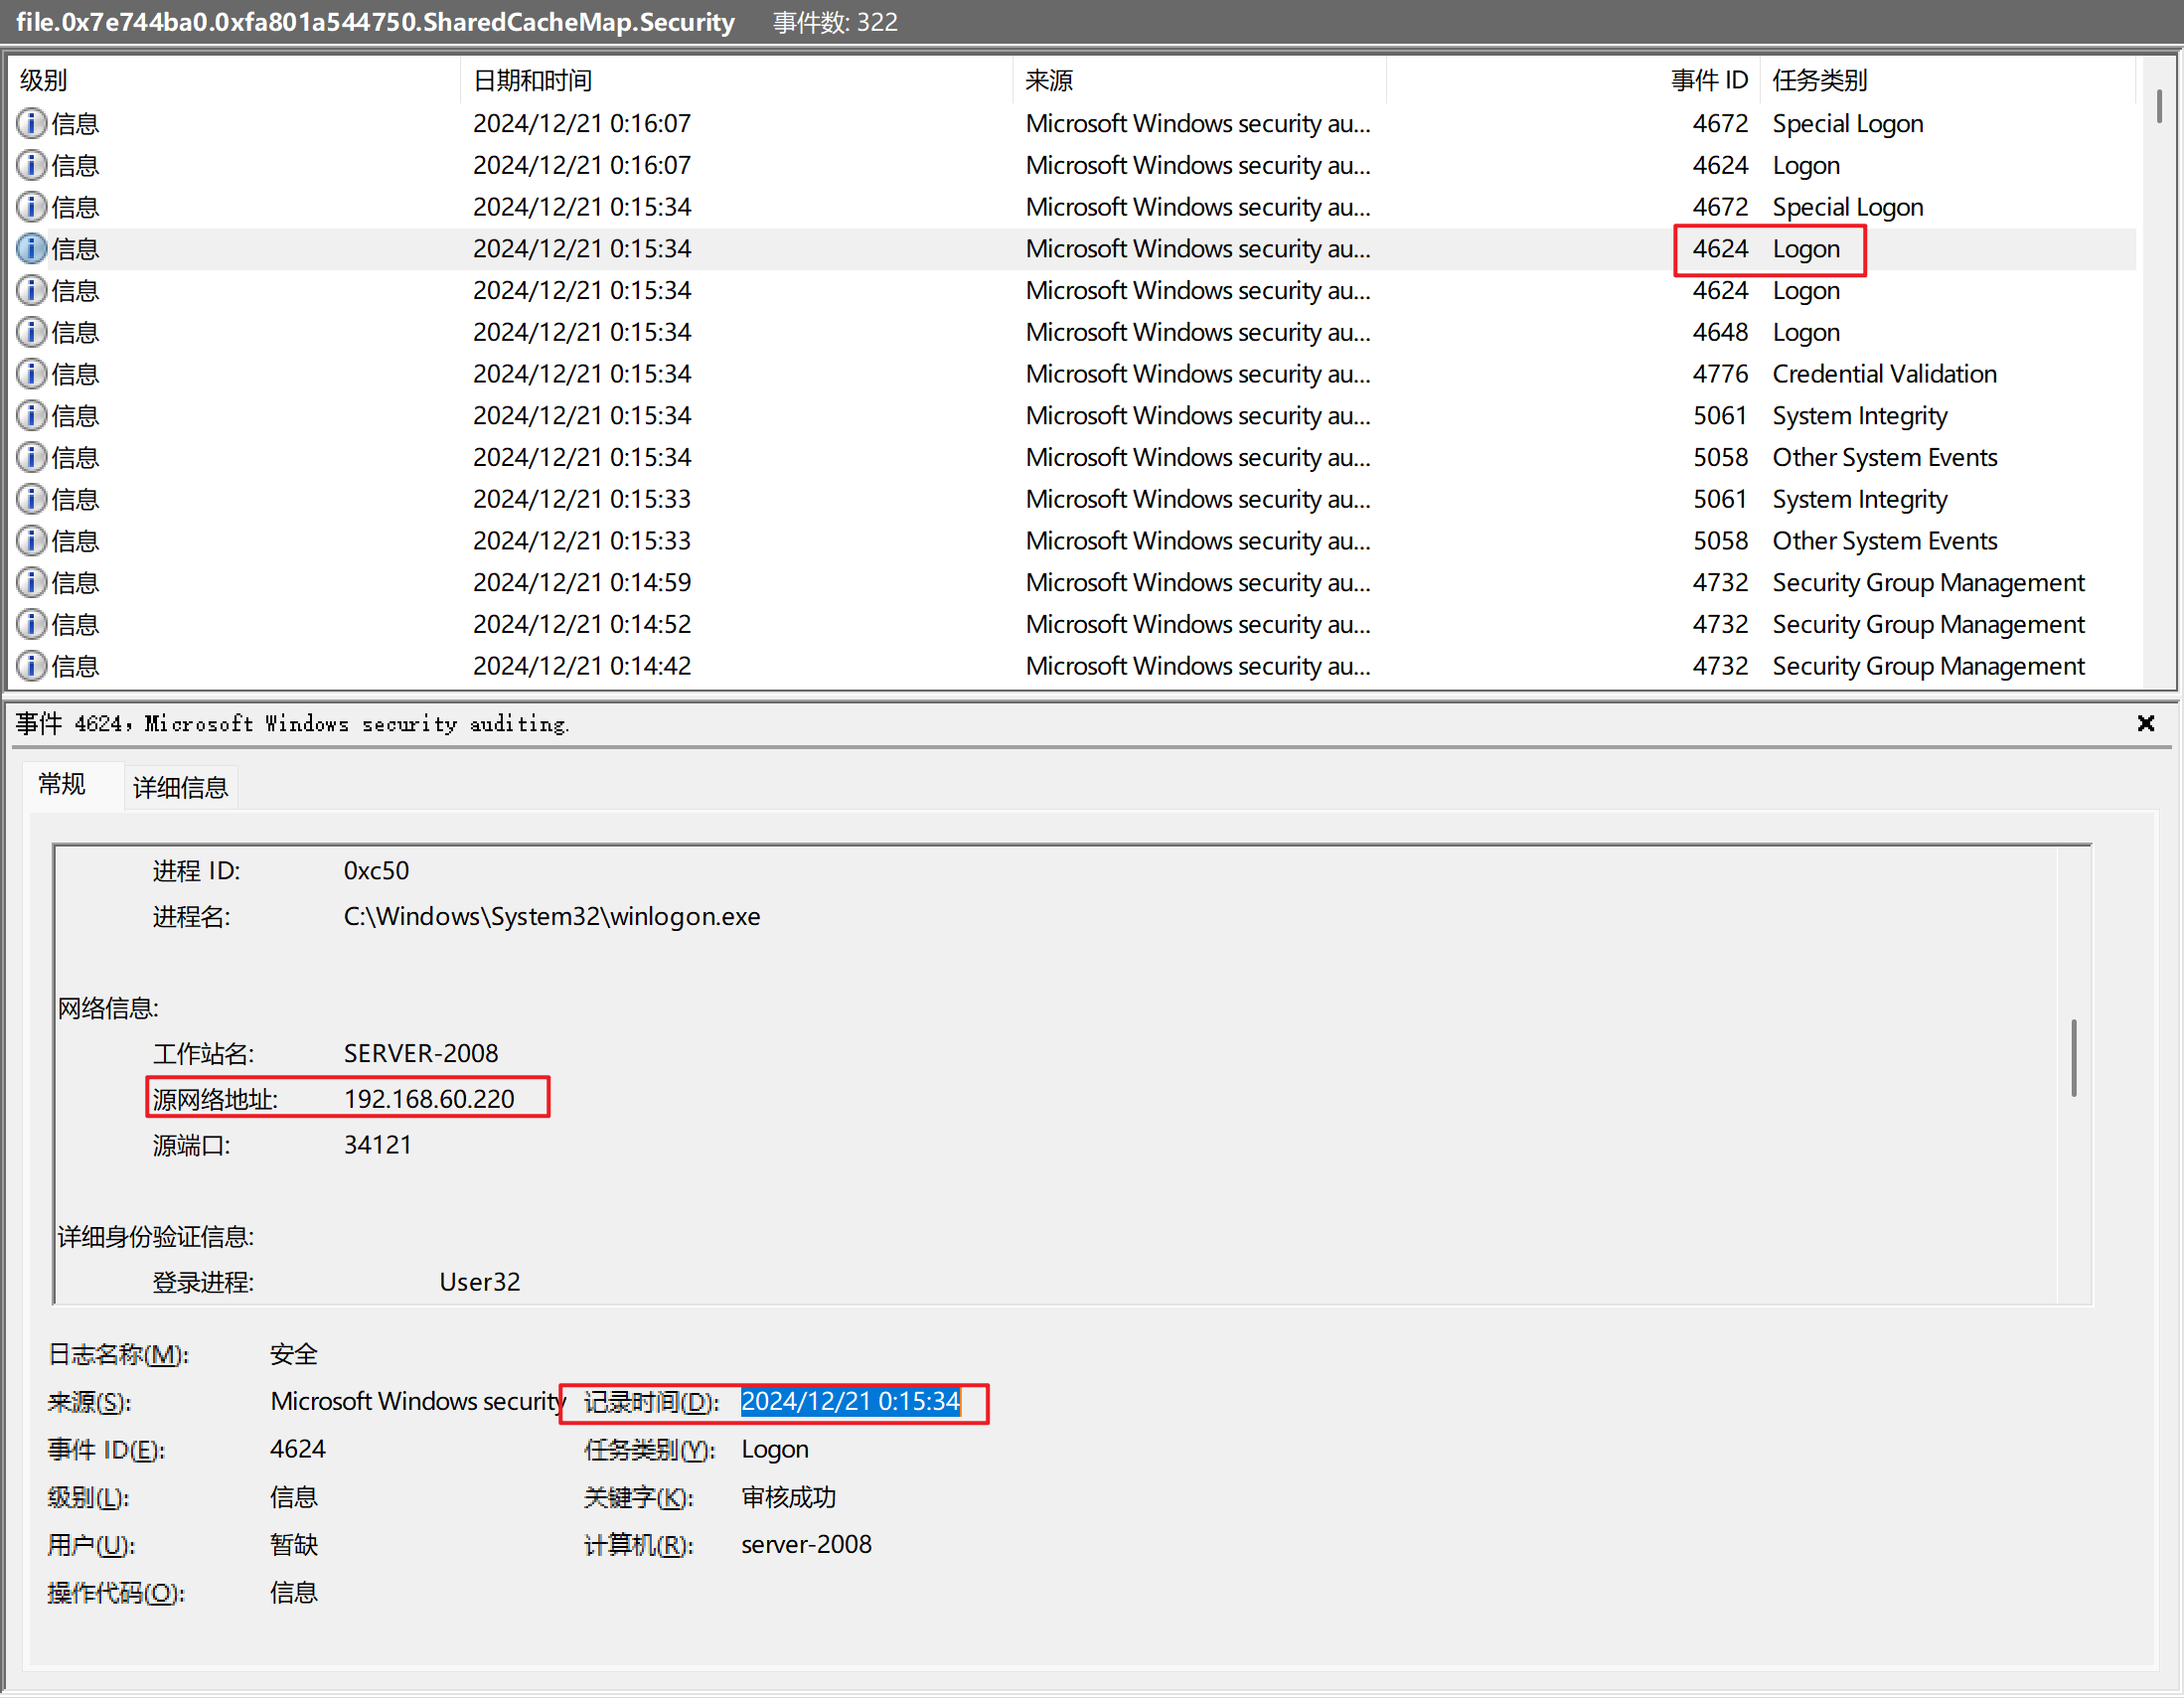The image size is (2184, 1698).
Task: Click the 来源 column header
Action: [1048, 80]
